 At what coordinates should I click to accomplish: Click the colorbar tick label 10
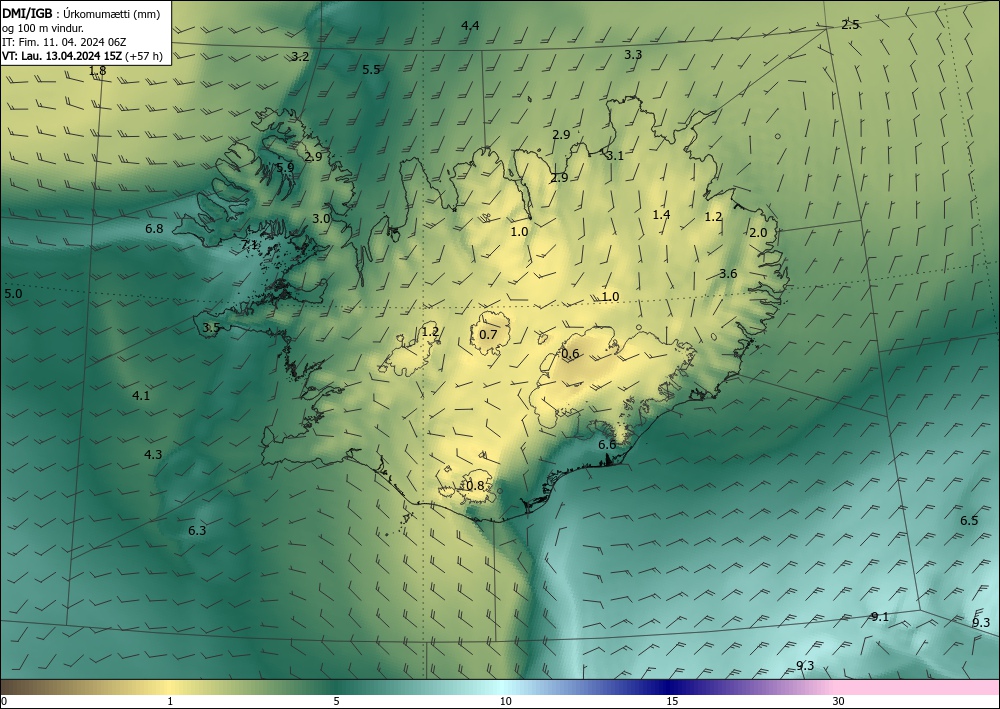coord(505,701)
